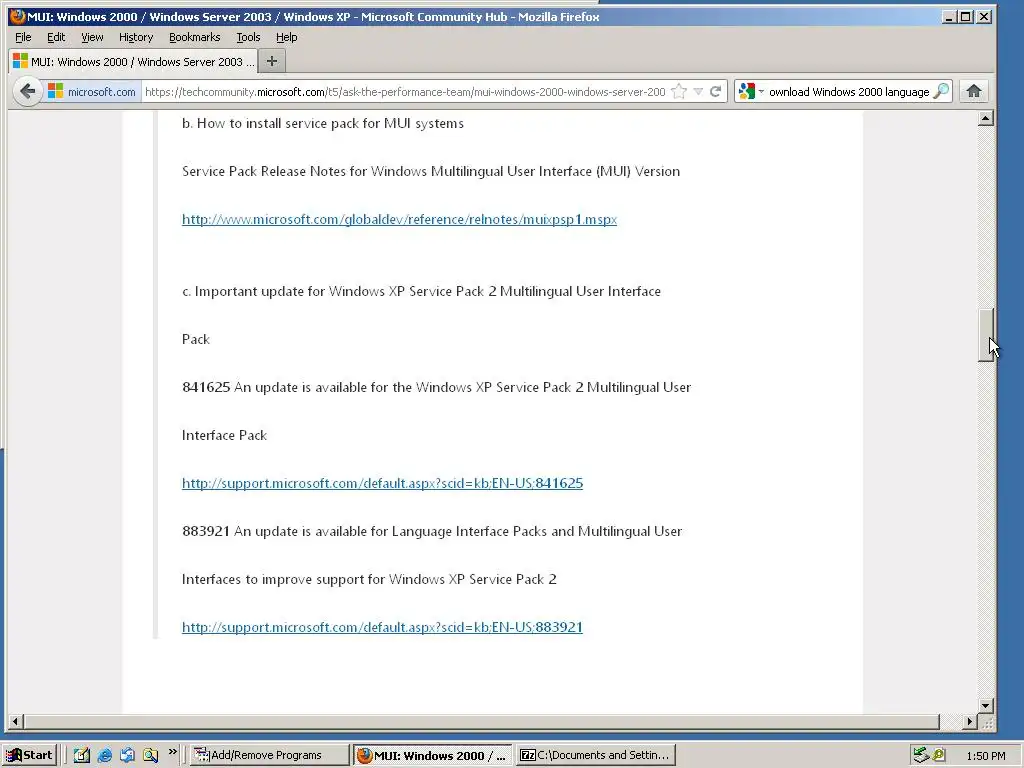Click the vertical scrollbar thumb
Viewport: 1024px width, 768px height.
coord(986,335)
